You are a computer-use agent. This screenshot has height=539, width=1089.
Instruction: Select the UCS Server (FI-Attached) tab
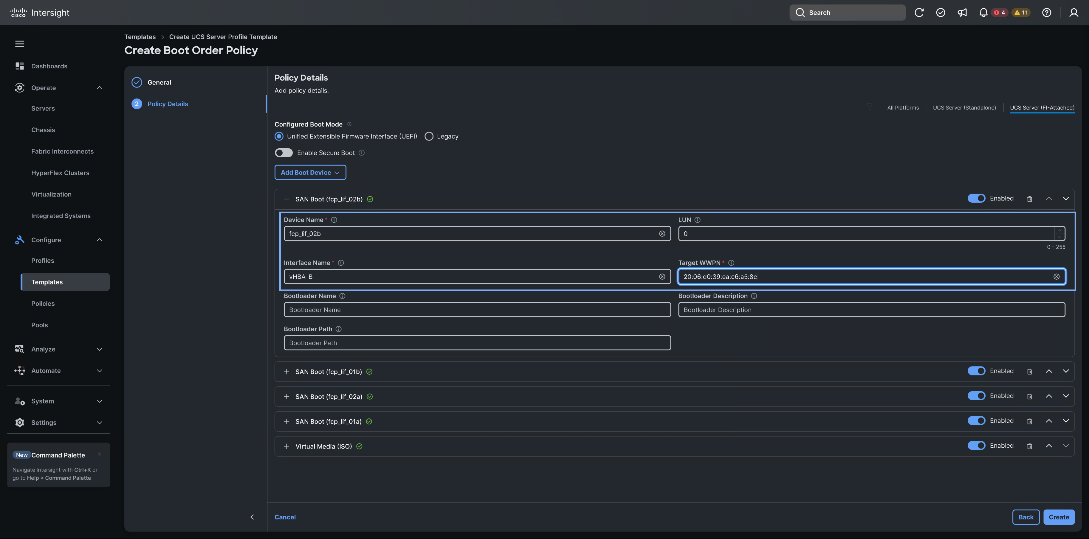point(1042,108)
